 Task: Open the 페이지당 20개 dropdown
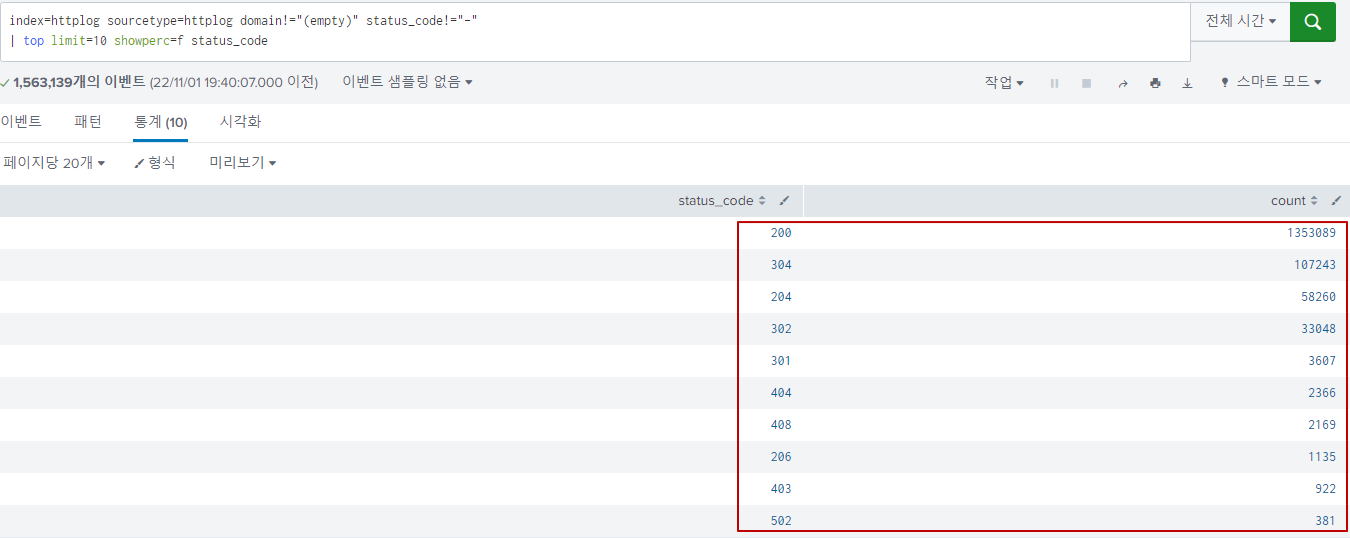(54, 162)
